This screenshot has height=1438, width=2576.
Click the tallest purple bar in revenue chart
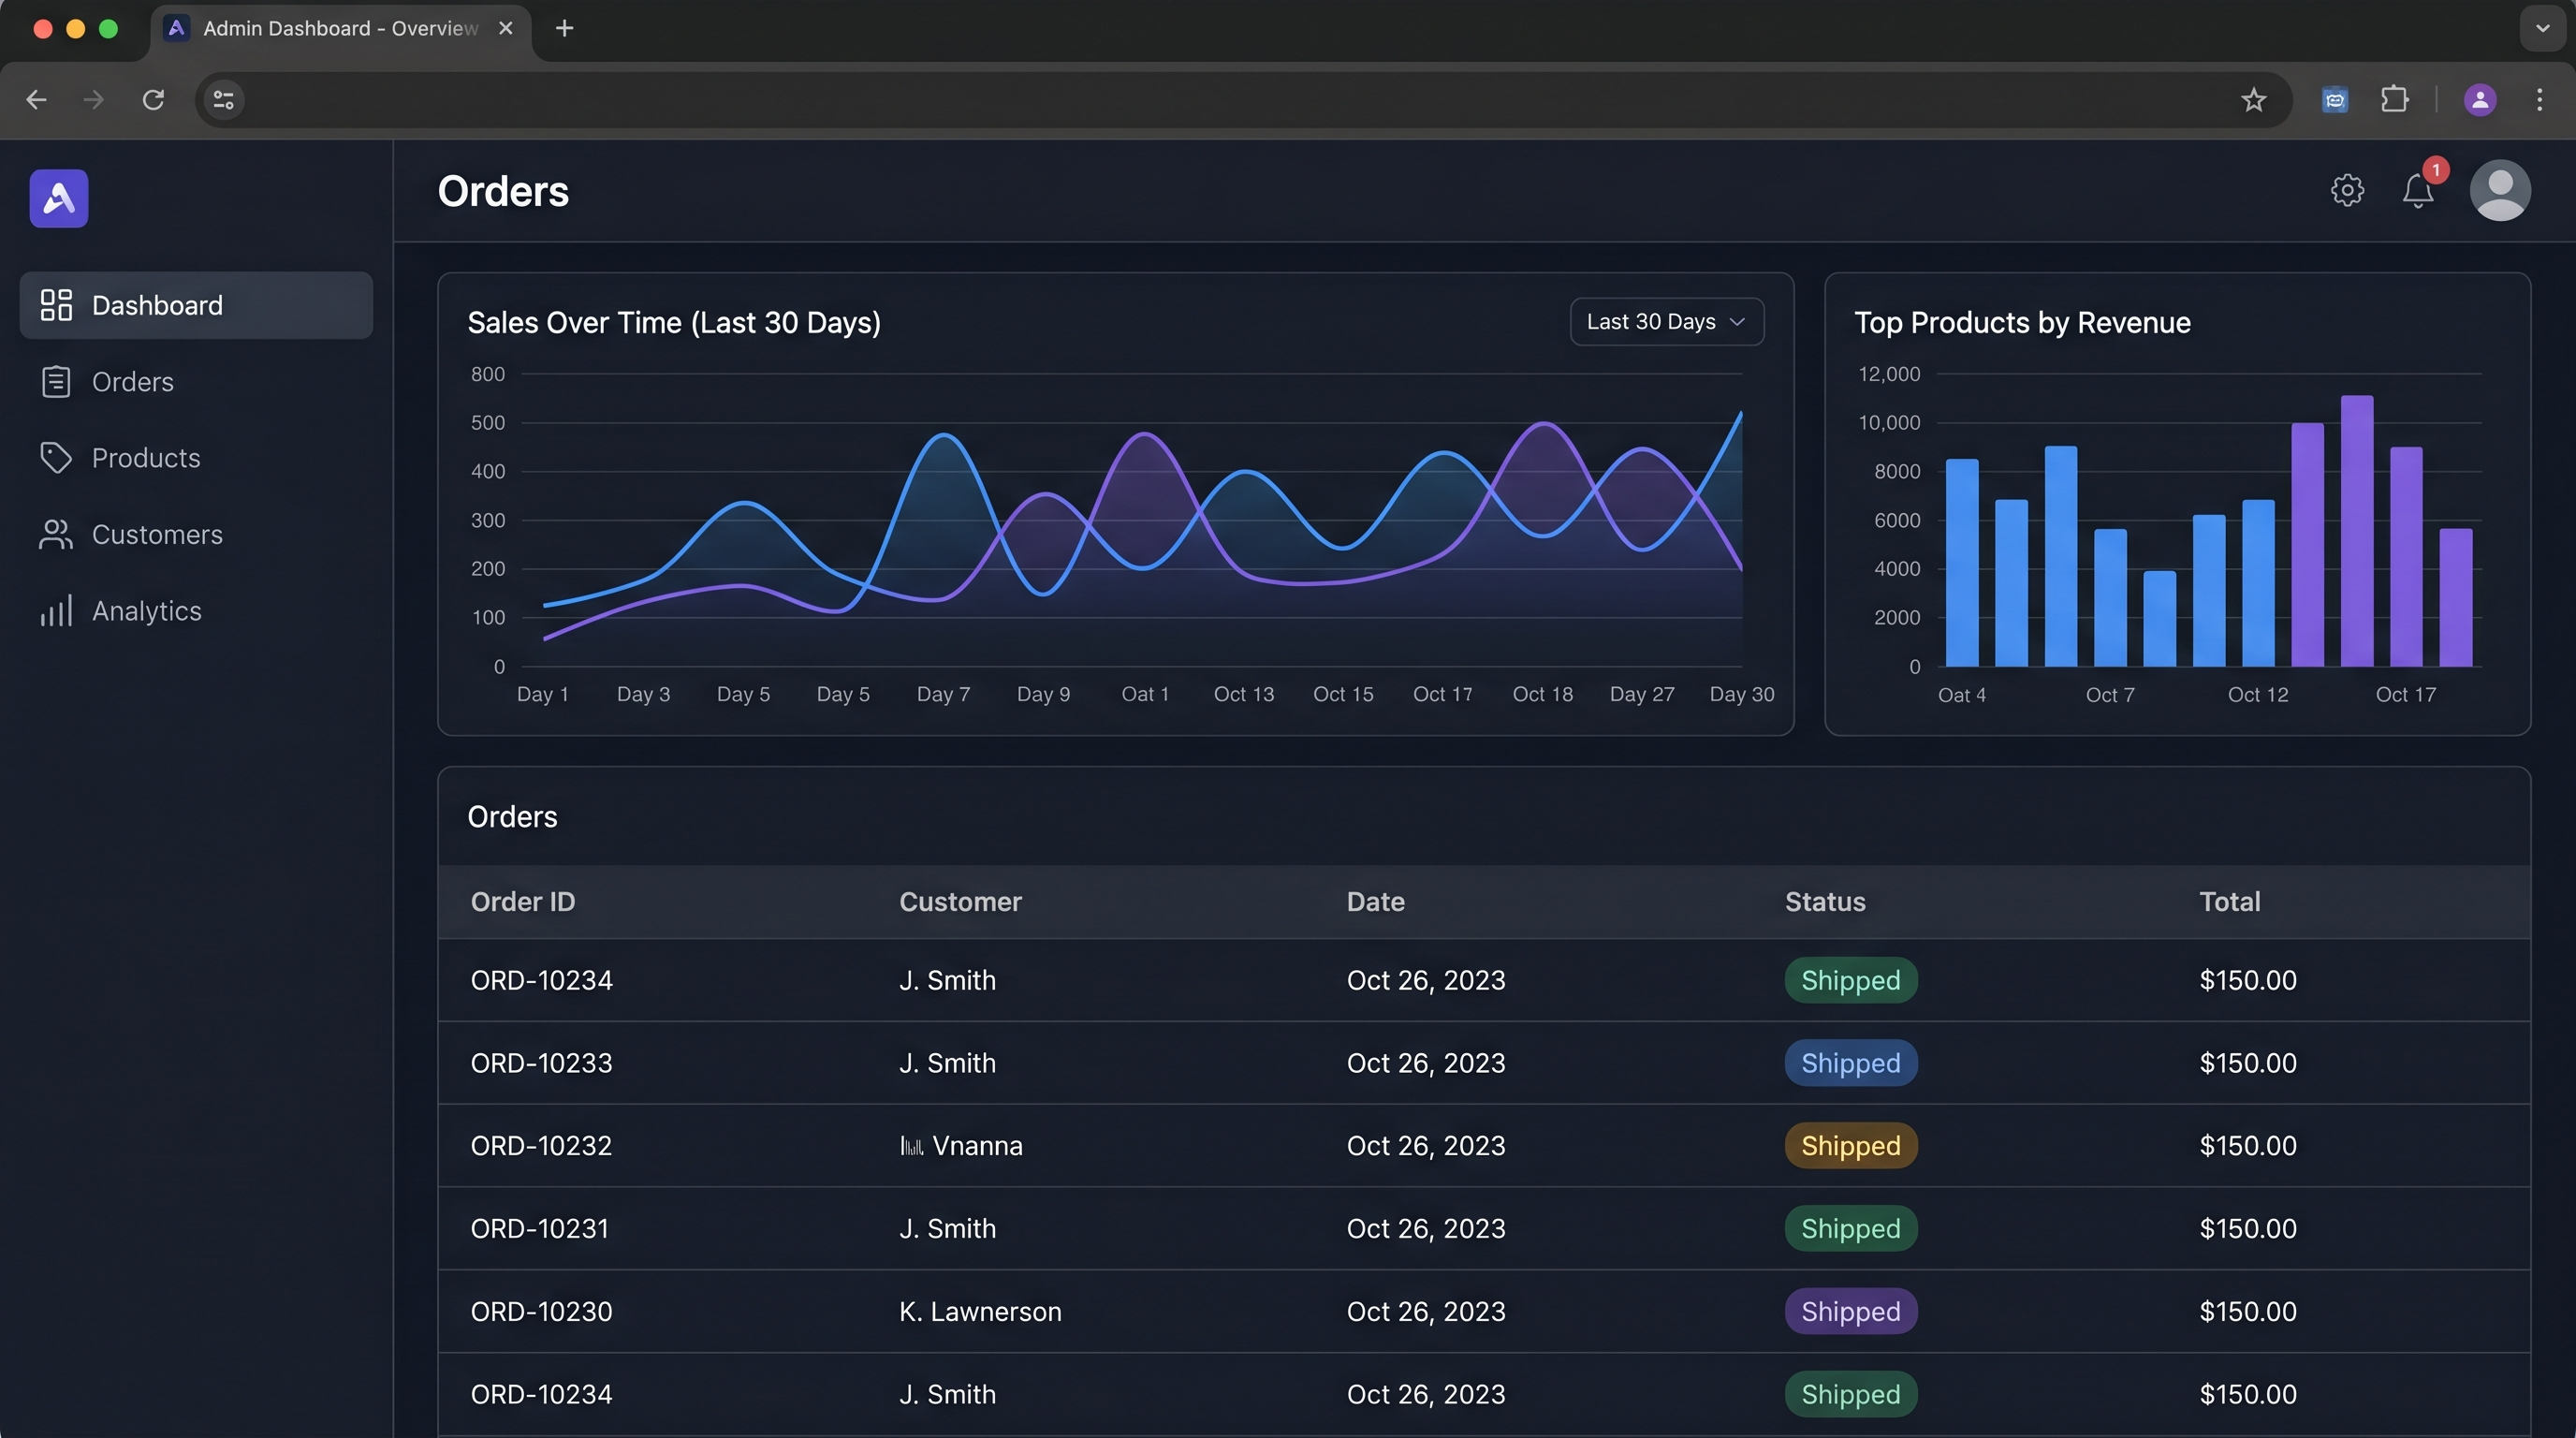pos(2357,531)
